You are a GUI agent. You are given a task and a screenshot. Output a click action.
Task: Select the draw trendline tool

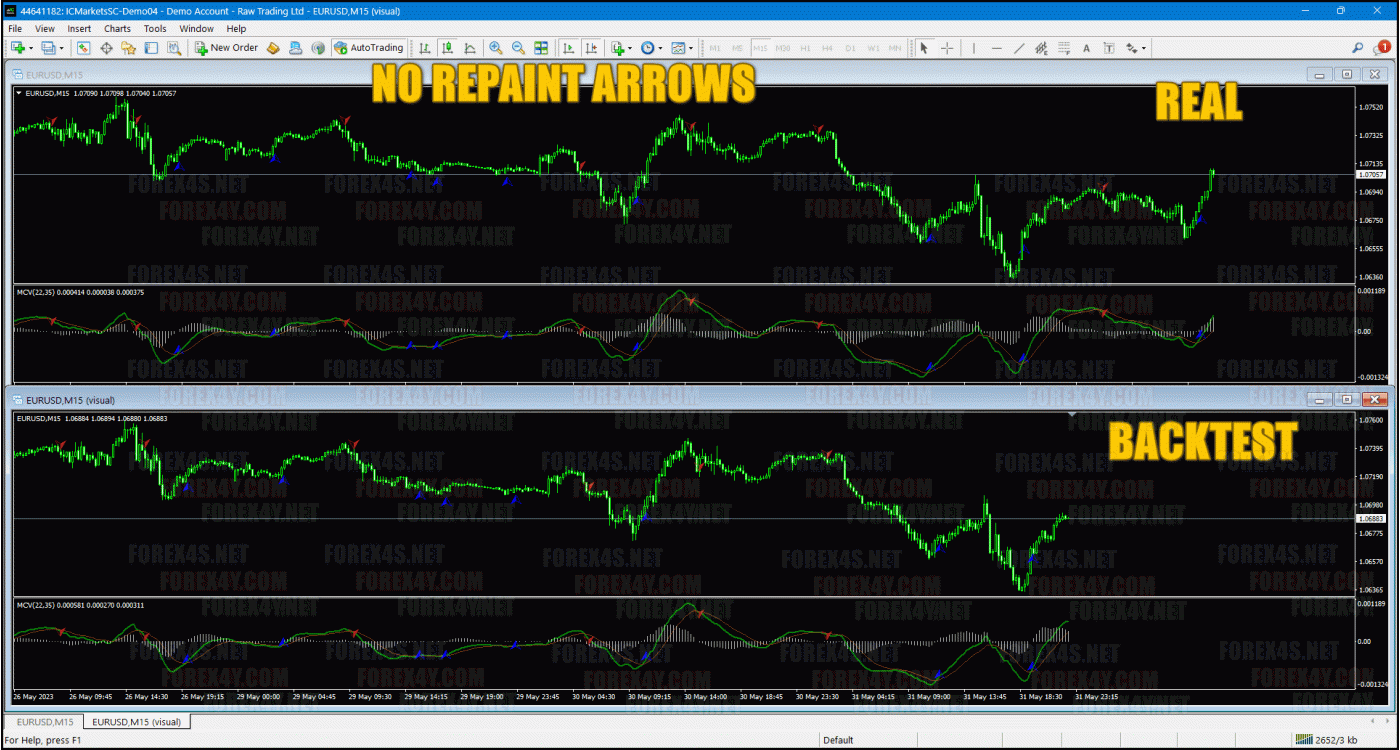[x=1019, y=48]
